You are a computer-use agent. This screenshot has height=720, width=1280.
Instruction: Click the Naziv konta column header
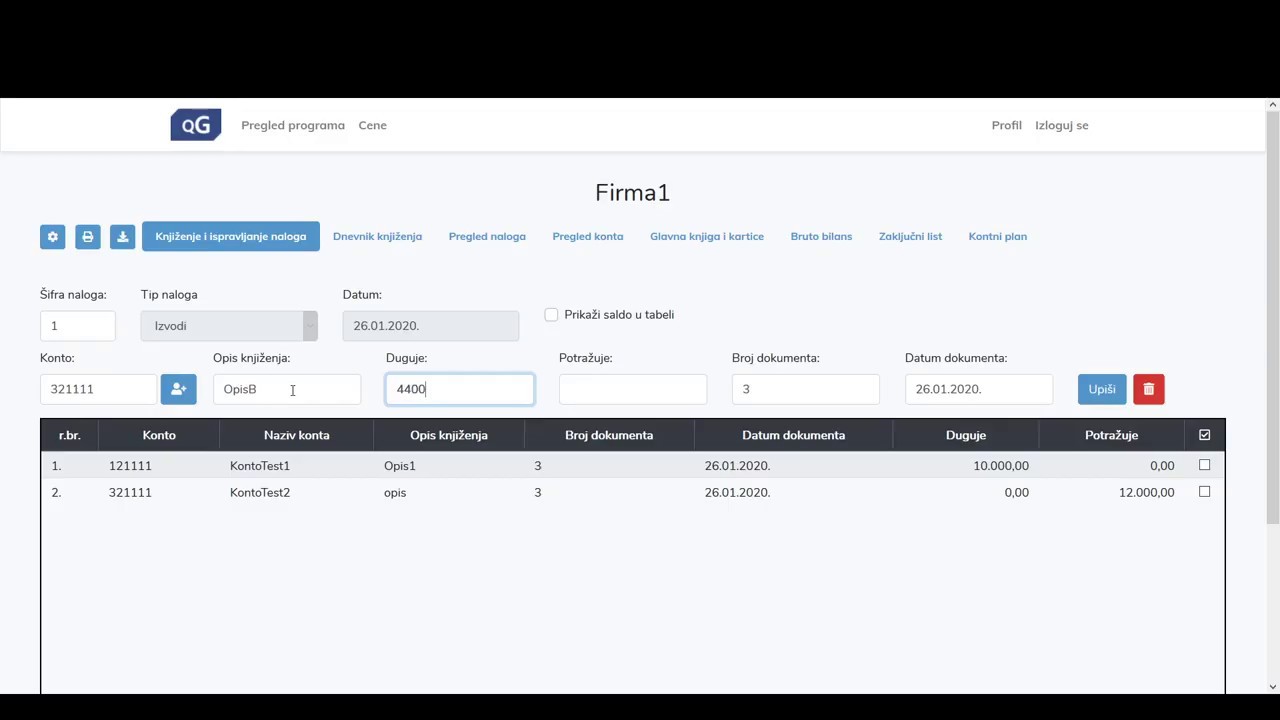[x=297, y=435]
